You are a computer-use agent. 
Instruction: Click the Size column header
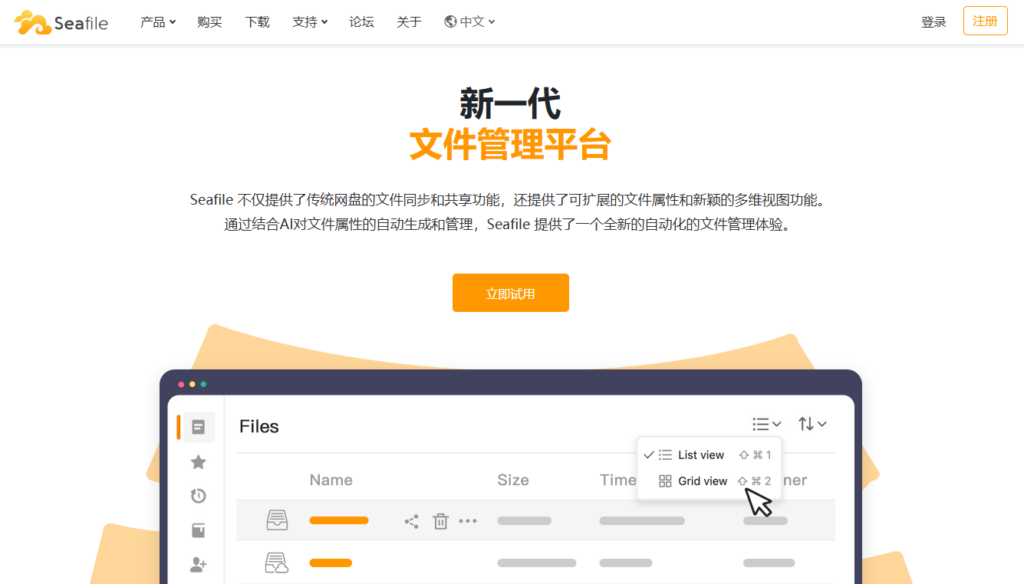click(513, 480)
